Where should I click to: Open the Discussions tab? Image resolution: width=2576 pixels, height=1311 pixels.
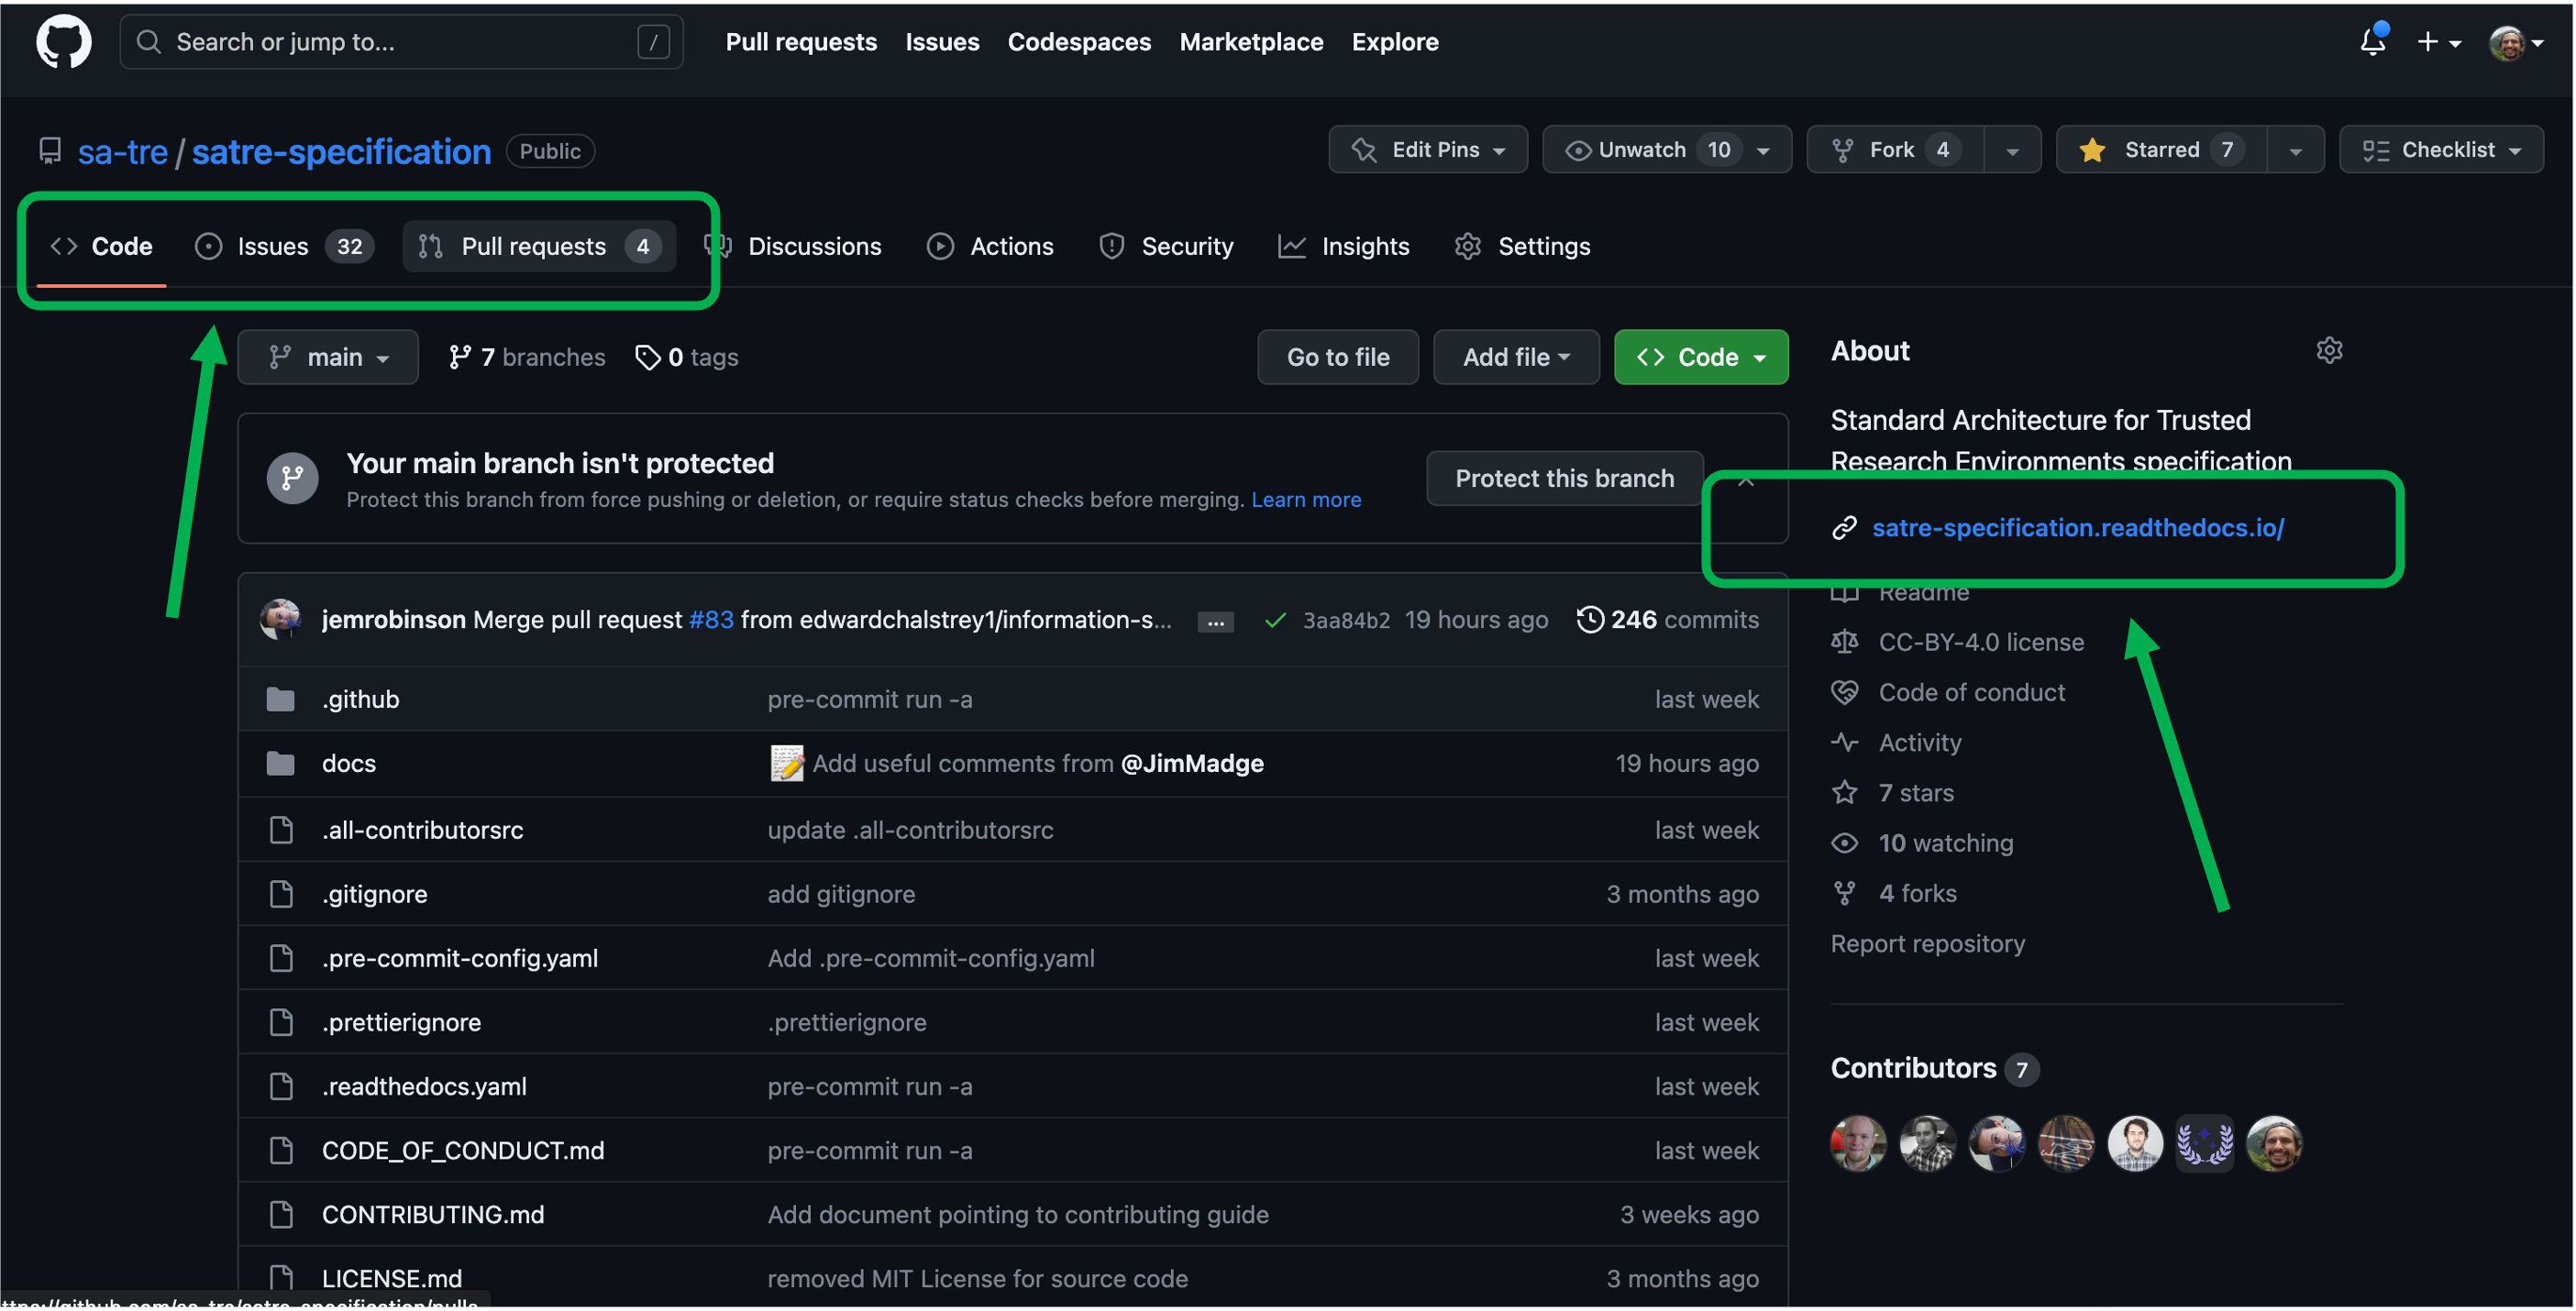click(x=793, y=246)
